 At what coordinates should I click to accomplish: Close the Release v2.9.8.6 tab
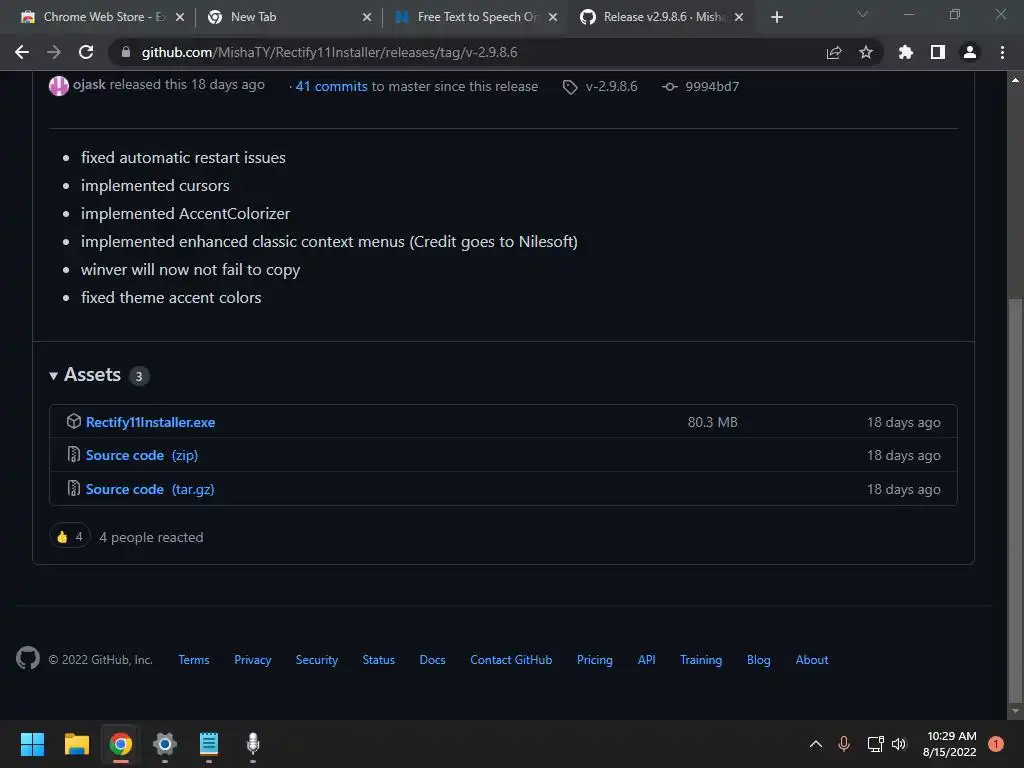(x=739, y=18)
